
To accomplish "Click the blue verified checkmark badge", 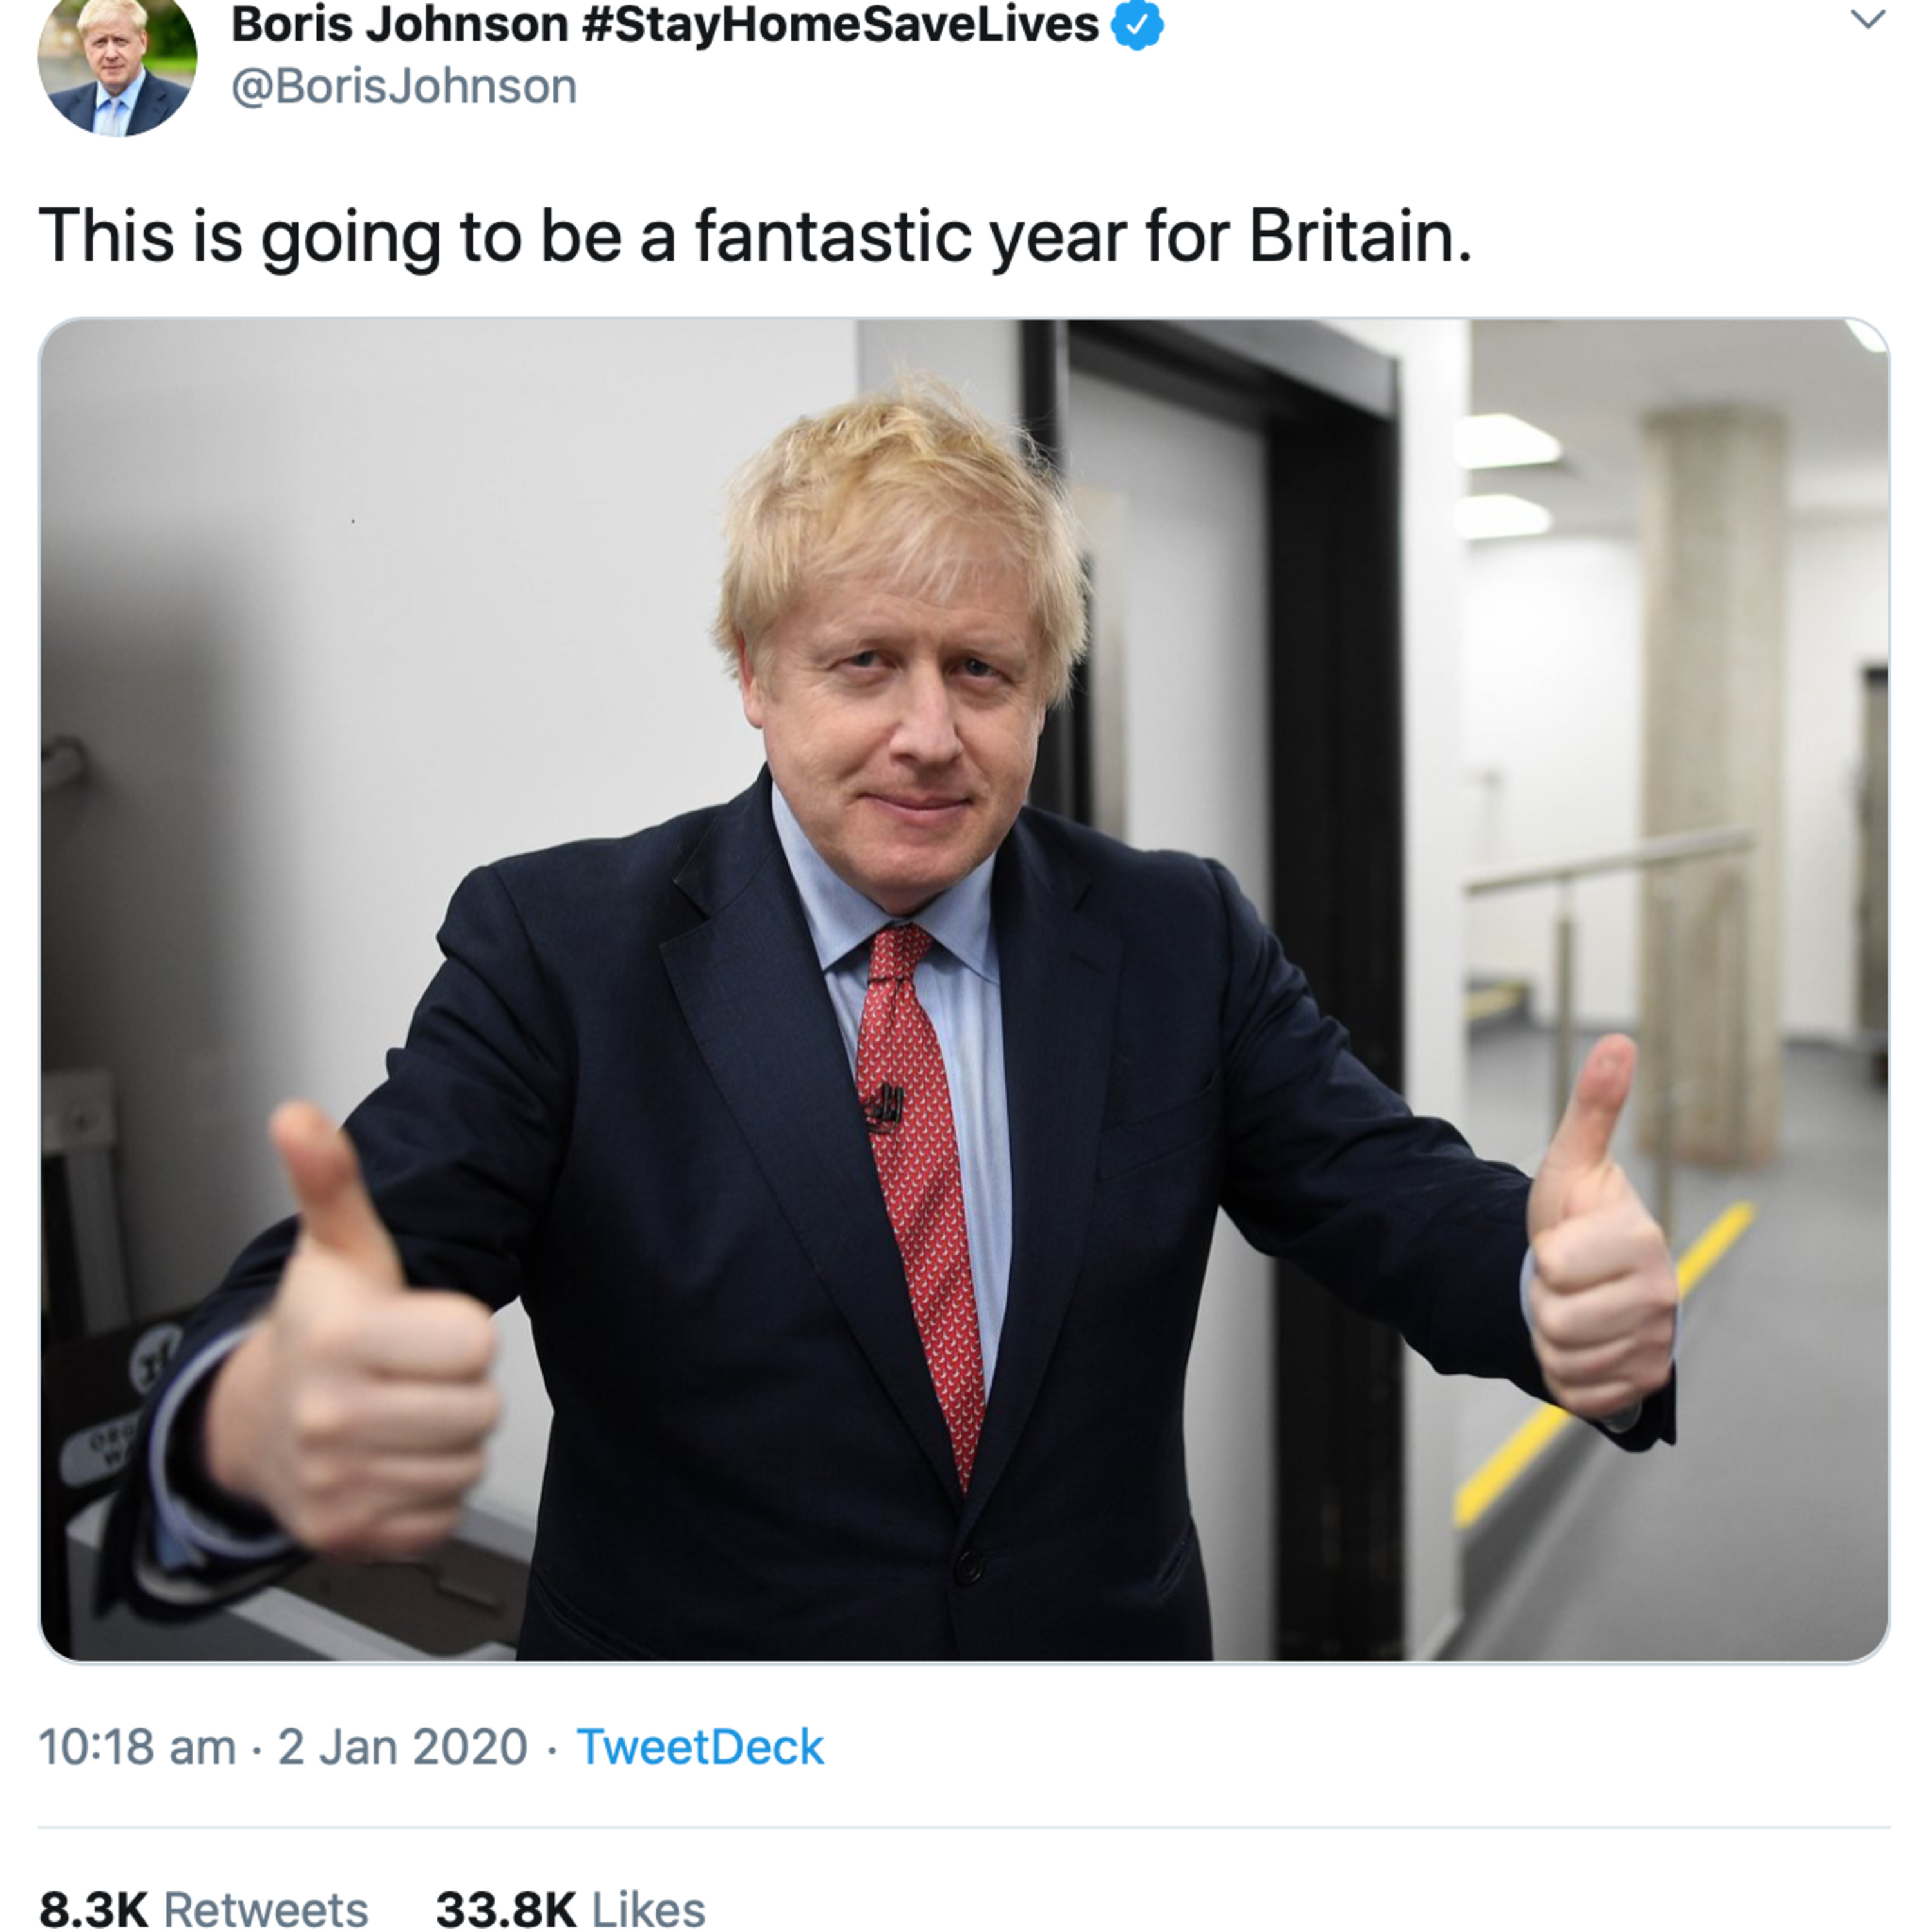I will click(1137, 25).
